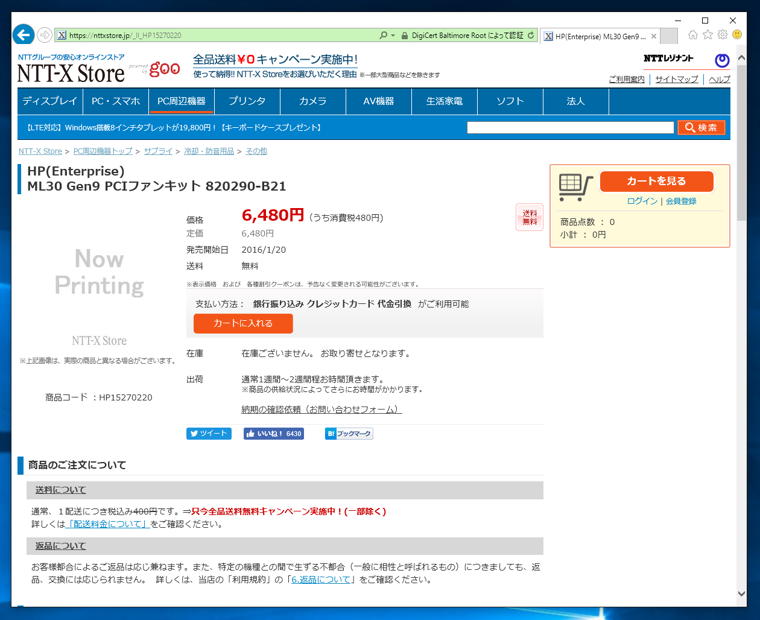Open the 6.返品について link
The width and height of the screenshot is (760, 620).
click(320, 579)
